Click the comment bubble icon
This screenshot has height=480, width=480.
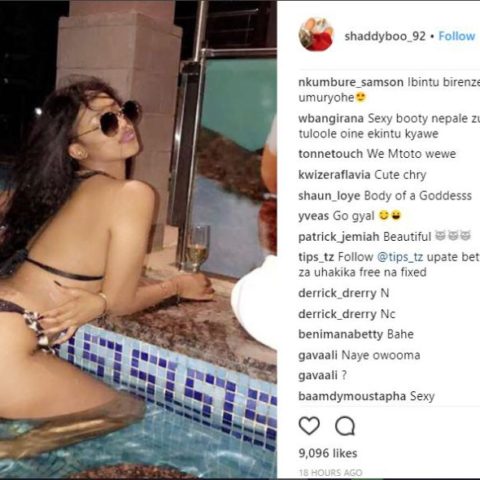[x=345, y=426]
